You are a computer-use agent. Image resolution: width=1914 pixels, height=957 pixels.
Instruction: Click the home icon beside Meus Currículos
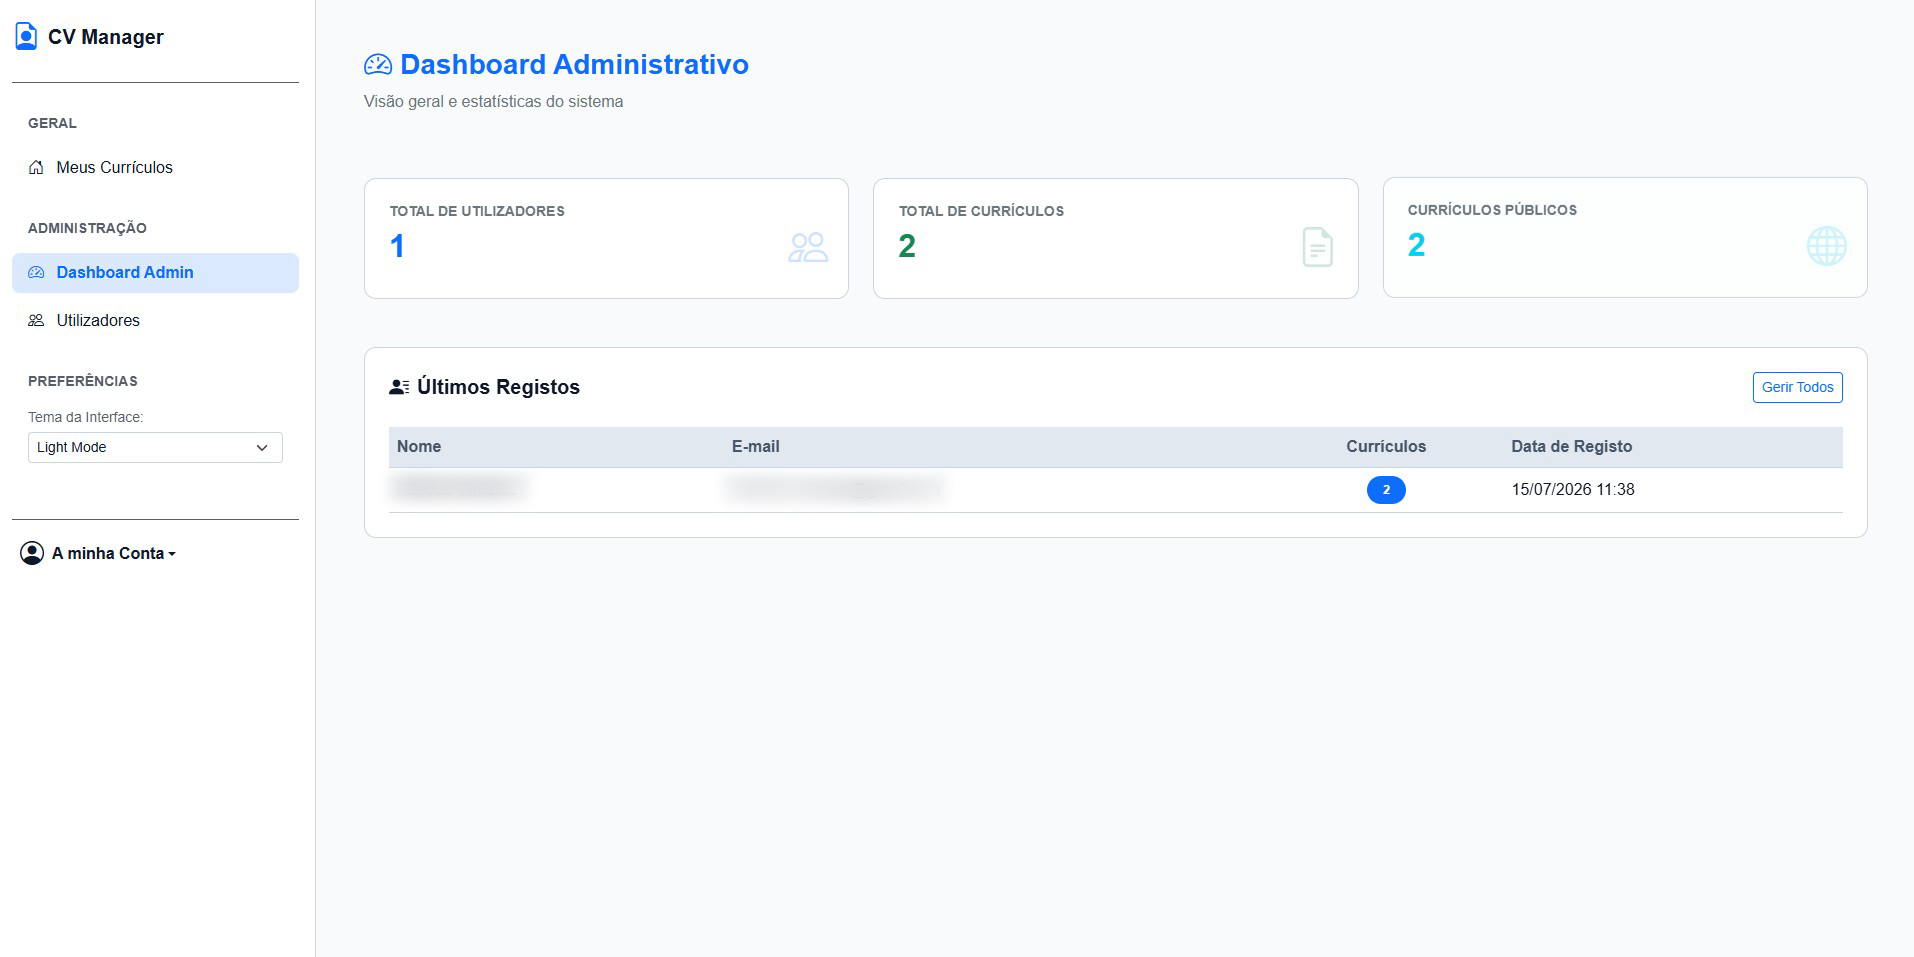pyautogui.click(x=36, y=168)
